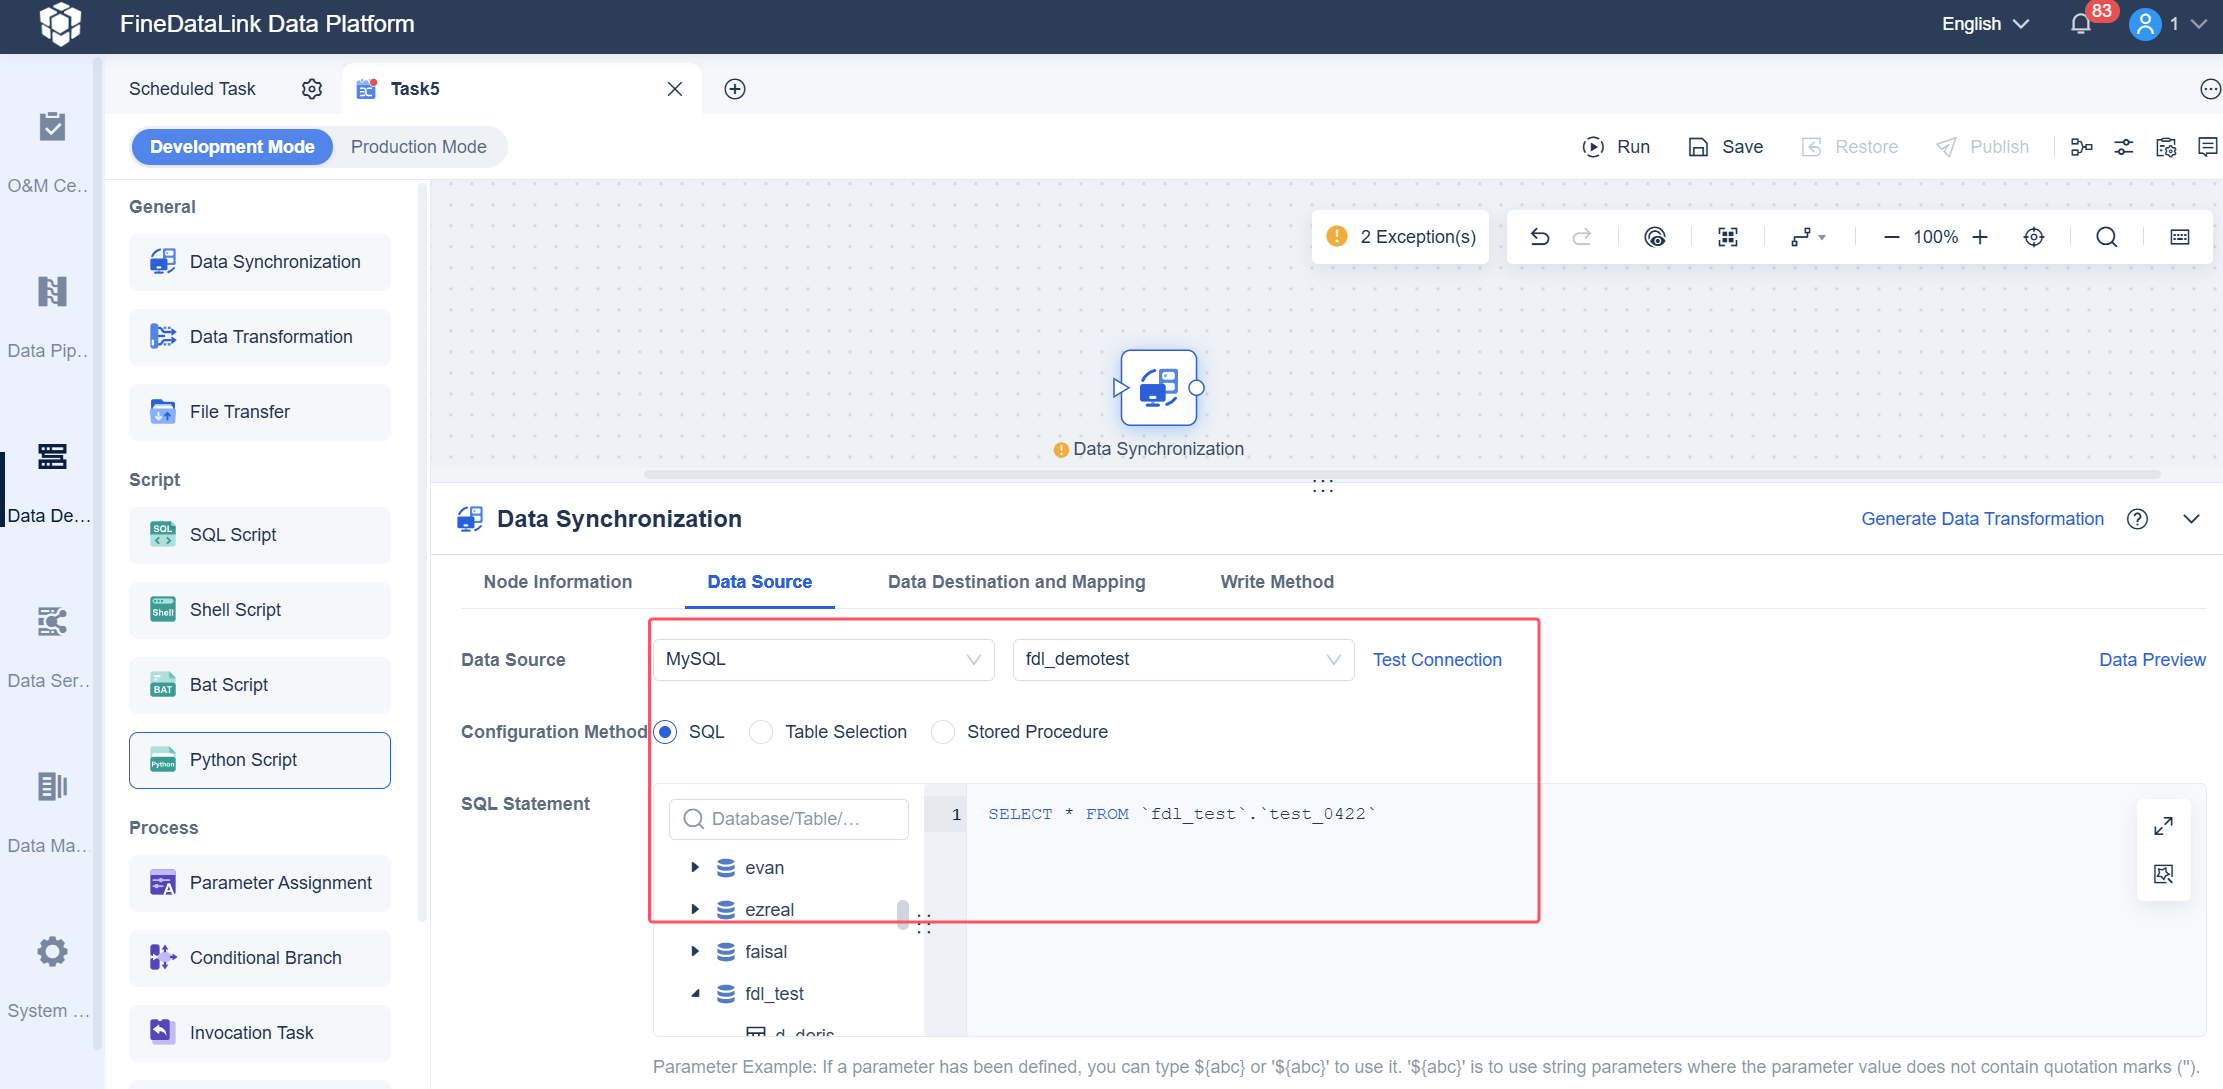2223x1089 pixels.
Task: Click the Run button
Action: point(1616,147)
